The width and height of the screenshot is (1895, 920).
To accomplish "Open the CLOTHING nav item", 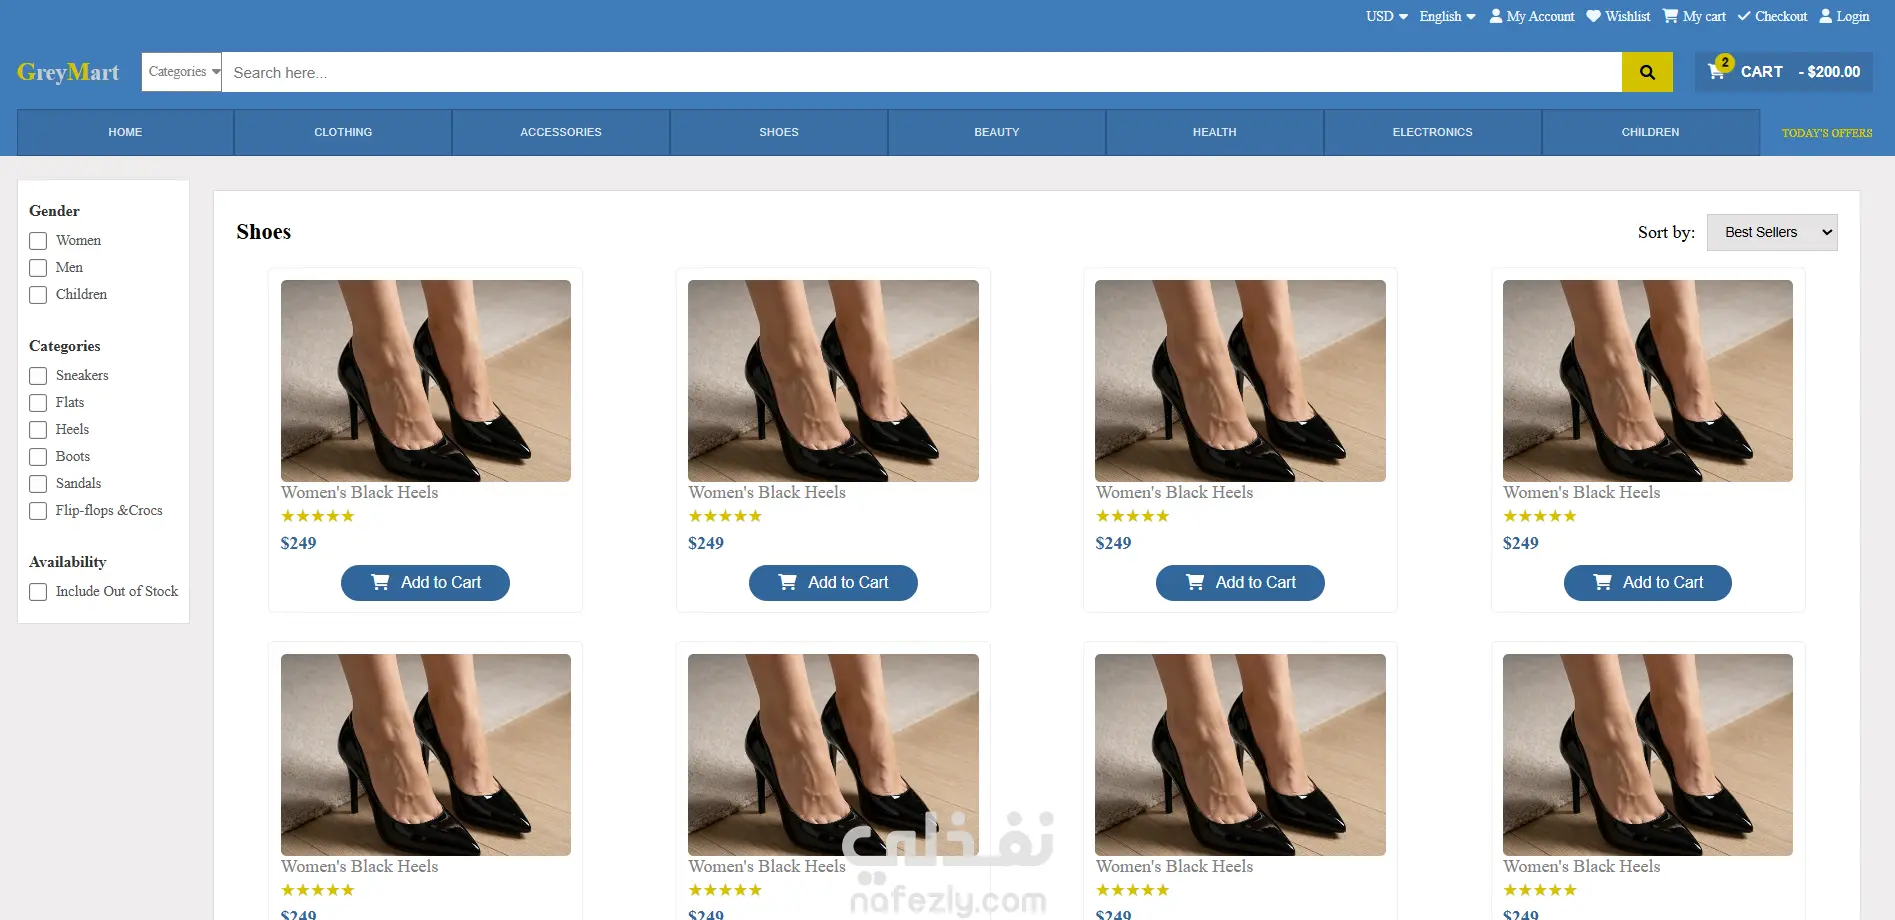I will tap(343, 132).
